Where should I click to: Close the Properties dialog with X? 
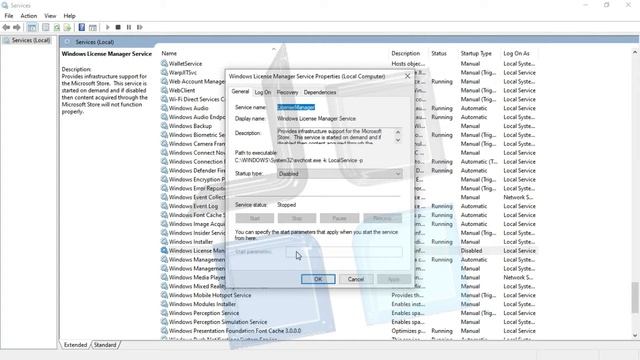tap(407, 76)
